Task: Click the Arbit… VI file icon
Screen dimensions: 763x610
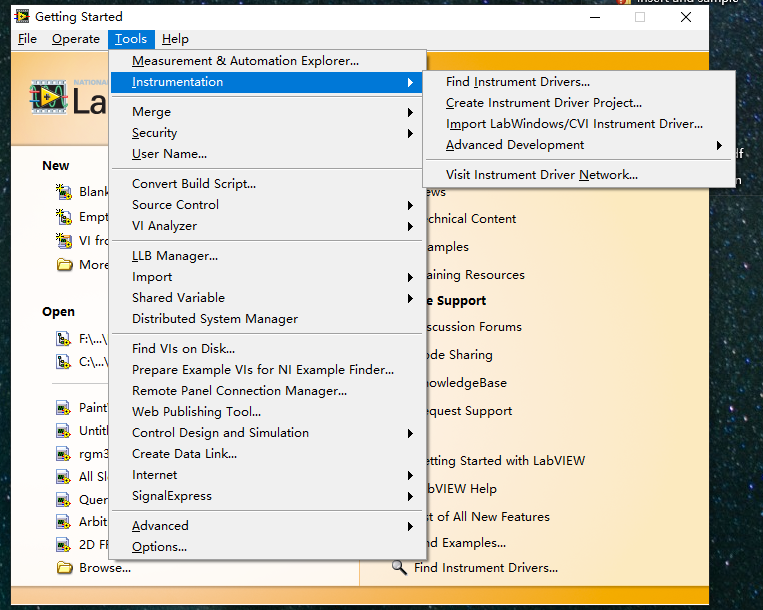Action: pyautogui.click(x=63, y=522)
